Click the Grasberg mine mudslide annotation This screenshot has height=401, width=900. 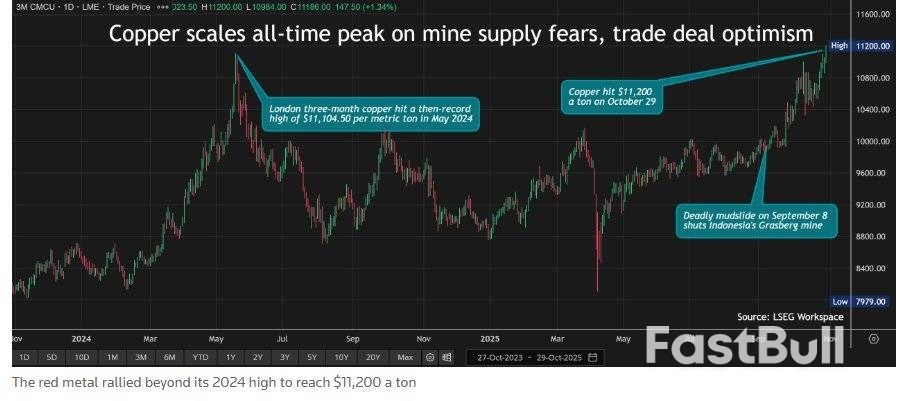point(744,220)
